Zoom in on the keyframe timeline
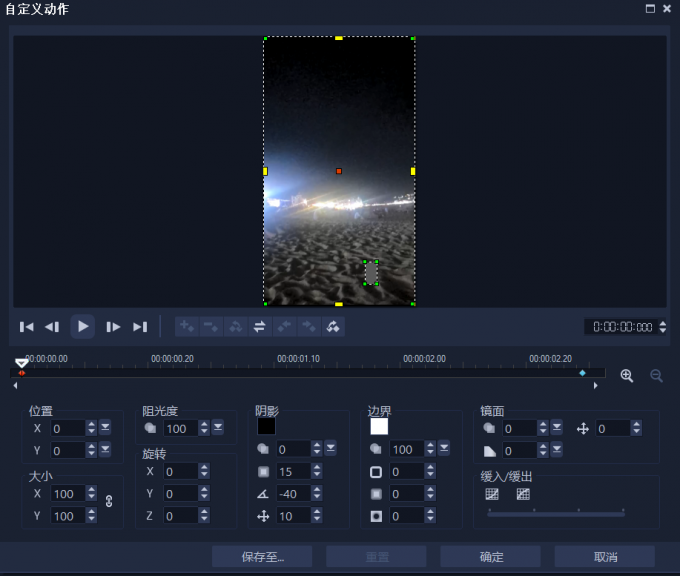Viewport: 680px width, 576px height. 627,375
